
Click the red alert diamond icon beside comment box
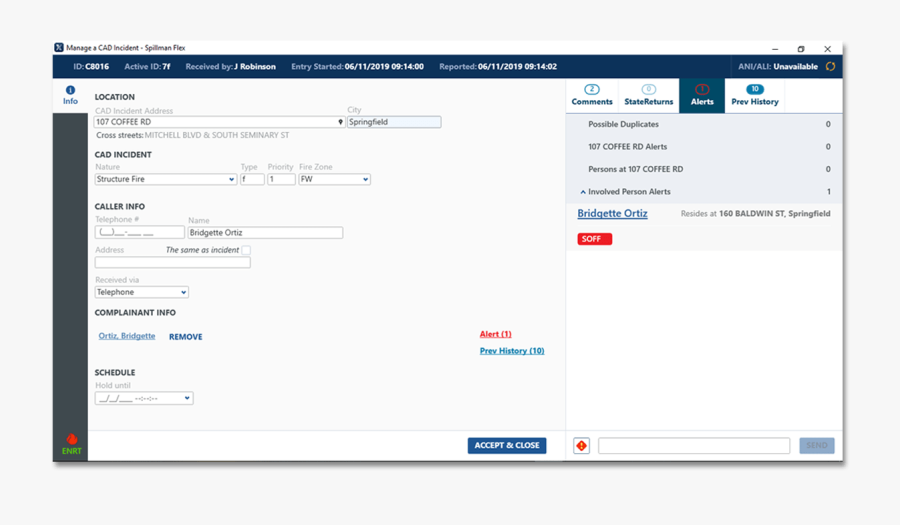click(x=581, y=446)
